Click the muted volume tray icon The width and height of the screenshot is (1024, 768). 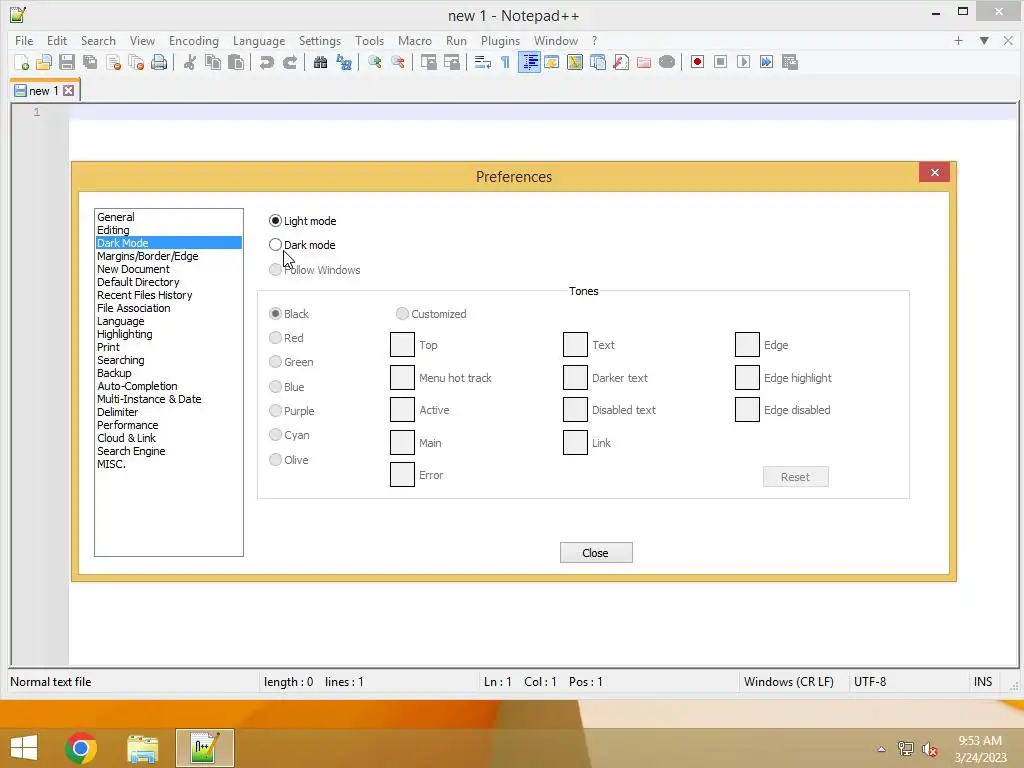930,749
